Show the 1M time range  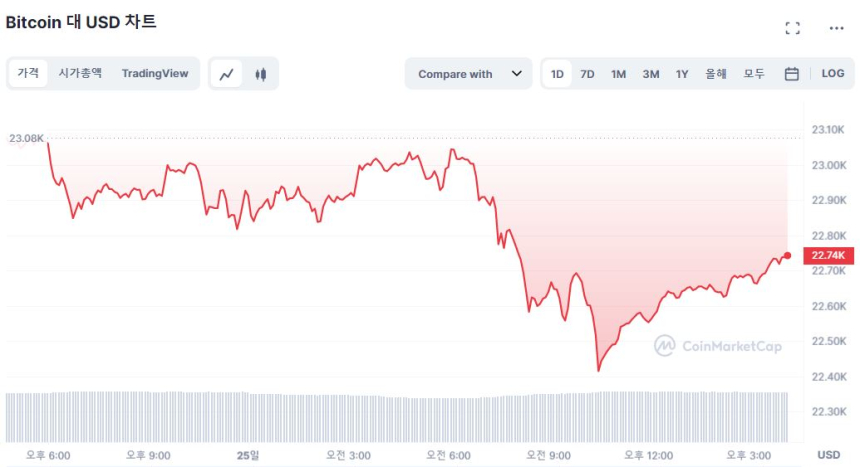618,74
